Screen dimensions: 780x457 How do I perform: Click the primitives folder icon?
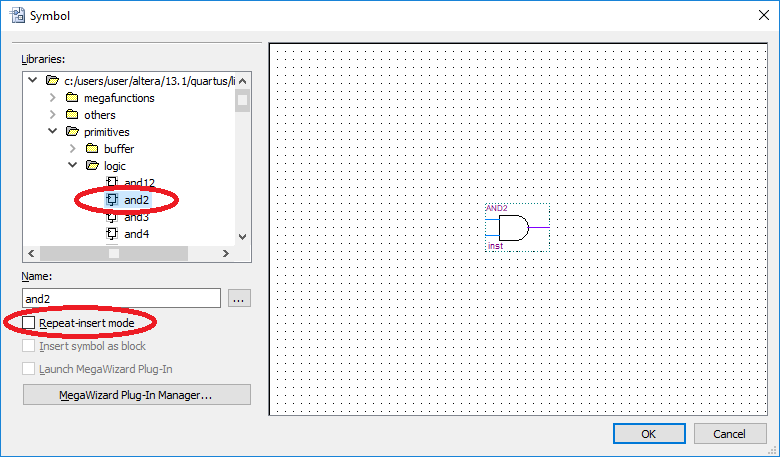(x=72, y=131)
